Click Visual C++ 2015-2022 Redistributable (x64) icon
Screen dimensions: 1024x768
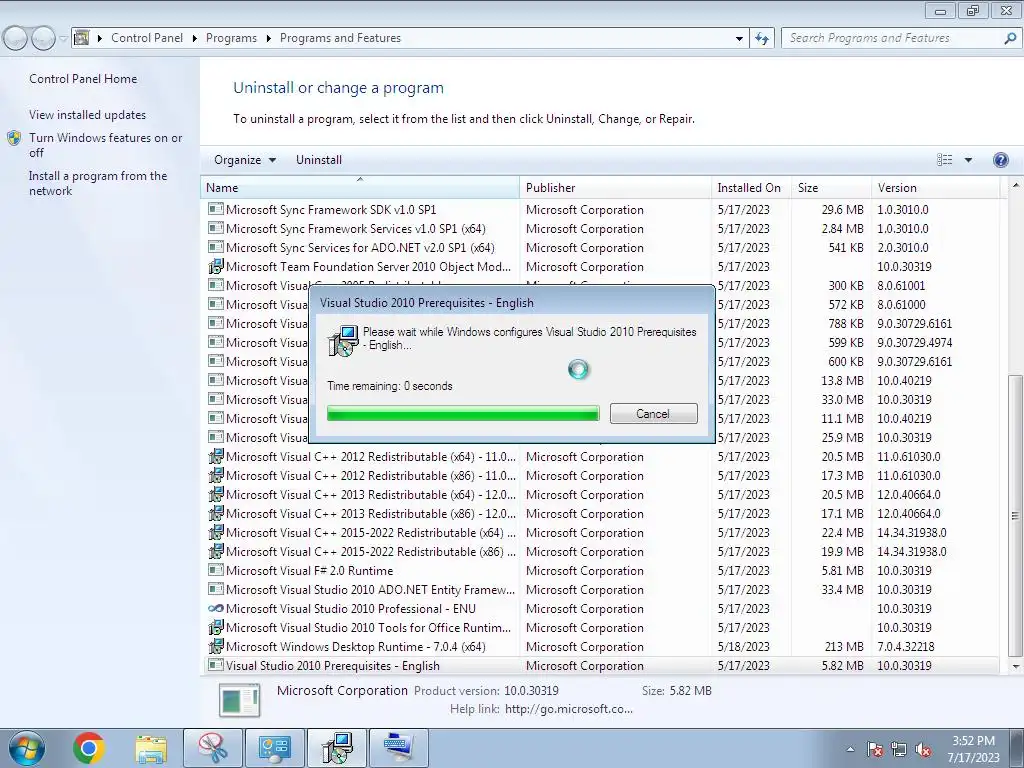(216, 532)
